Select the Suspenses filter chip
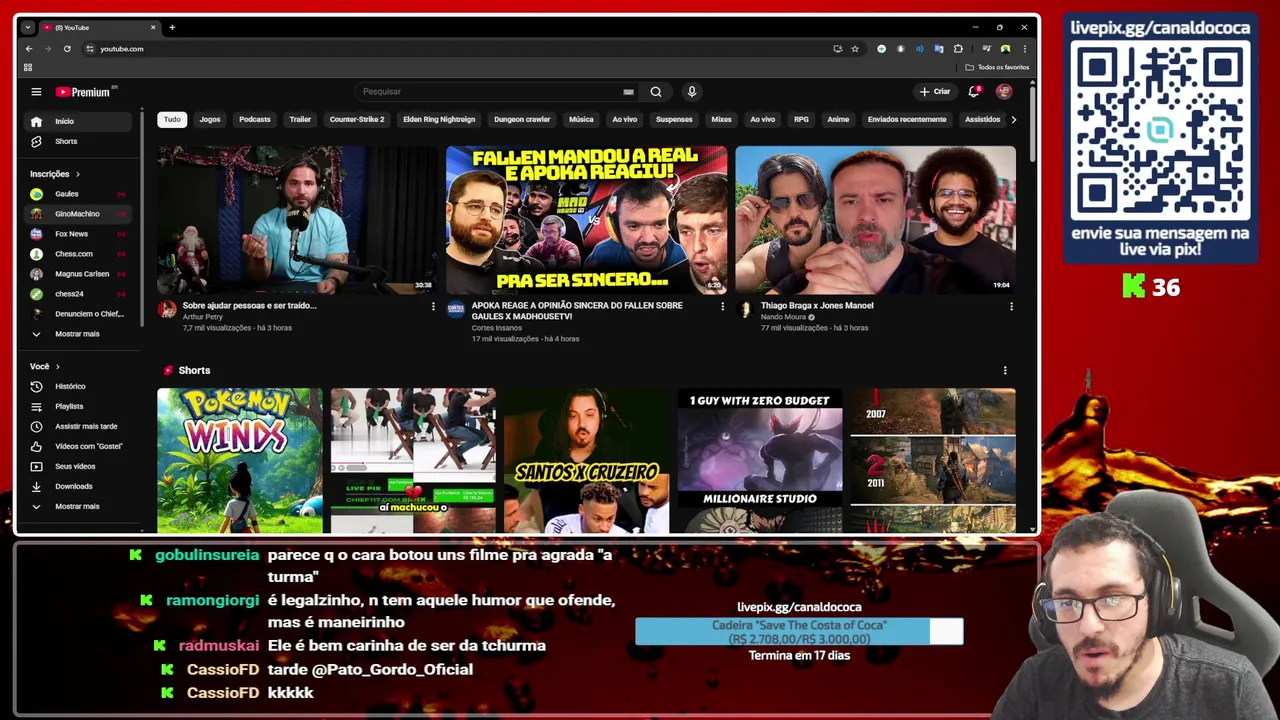This screenshot has height=720, width=1280. click(x=674, y=119)
